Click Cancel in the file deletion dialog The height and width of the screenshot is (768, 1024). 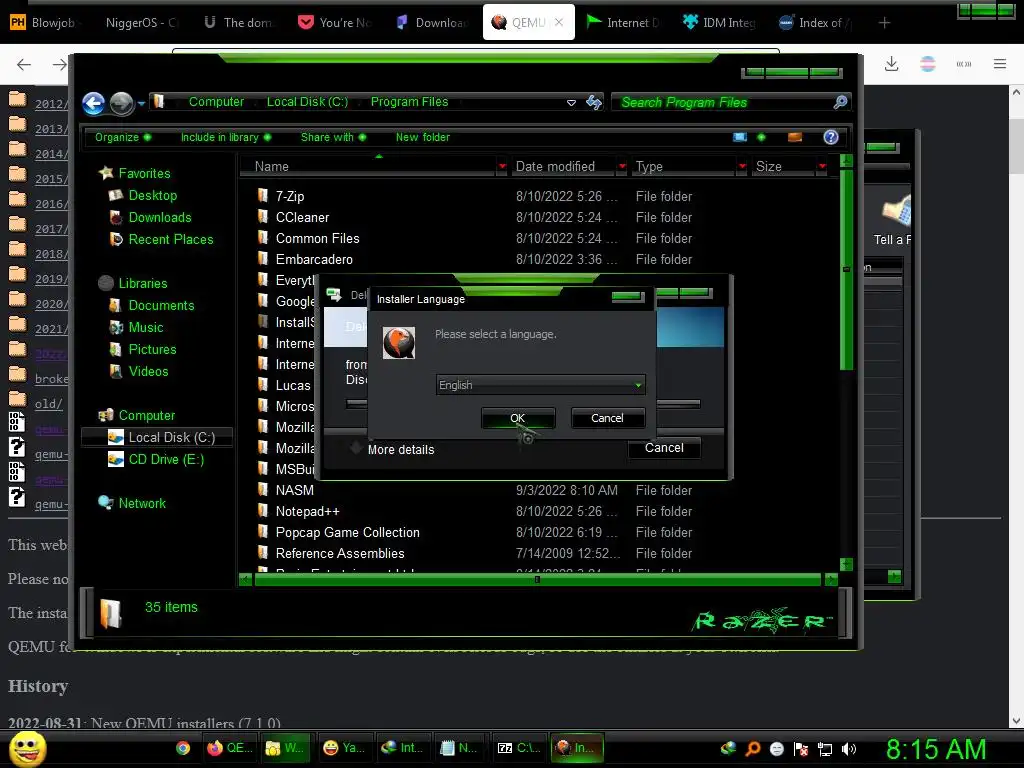point(664,447)
